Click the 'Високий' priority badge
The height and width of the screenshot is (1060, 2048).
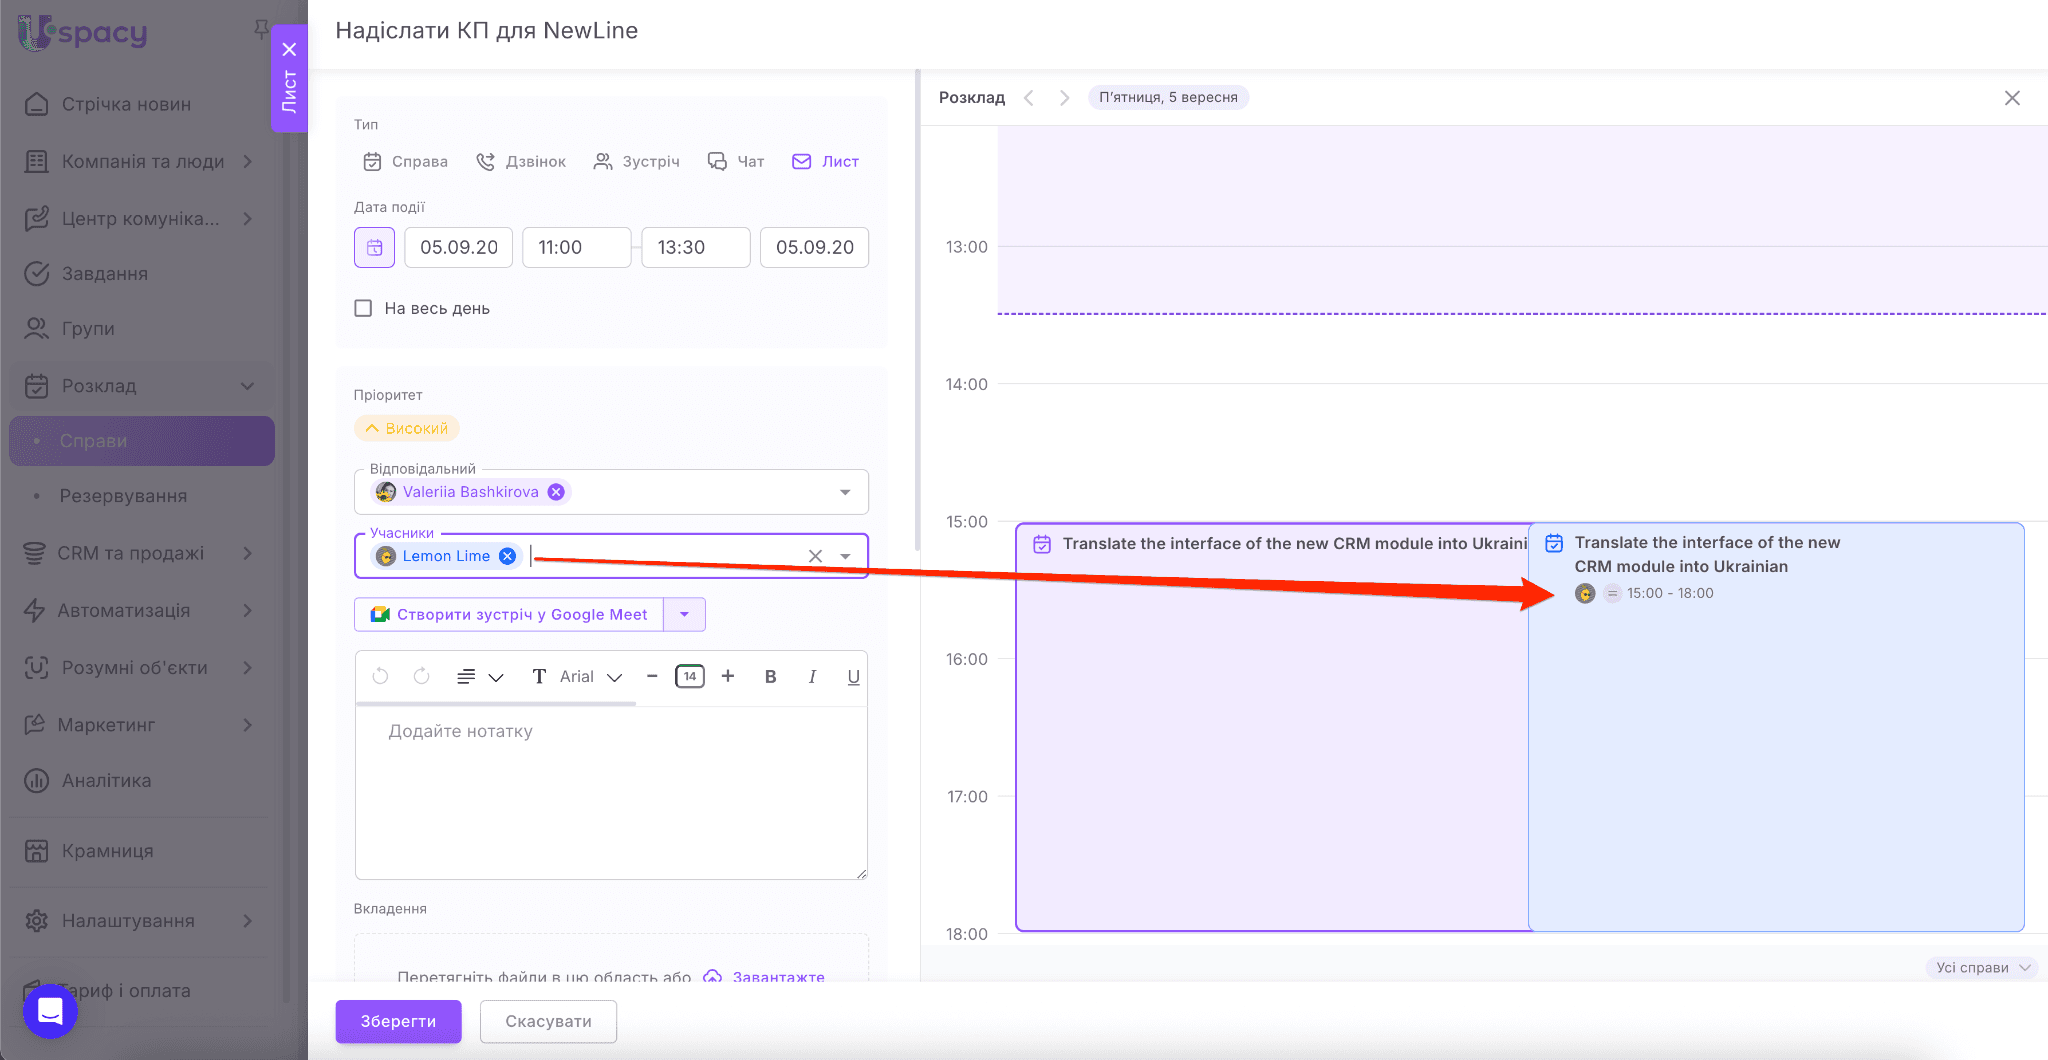[x=407, y=428]
